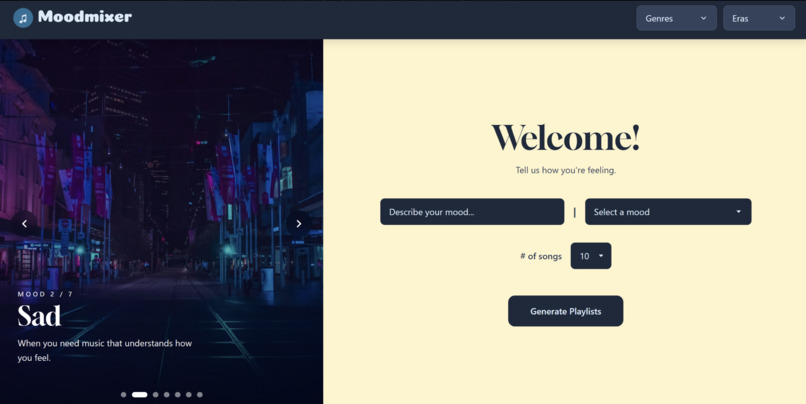Select sixth carousel pagination dot
The width and height of the screenshot is (806, 404).
point(189,395)
